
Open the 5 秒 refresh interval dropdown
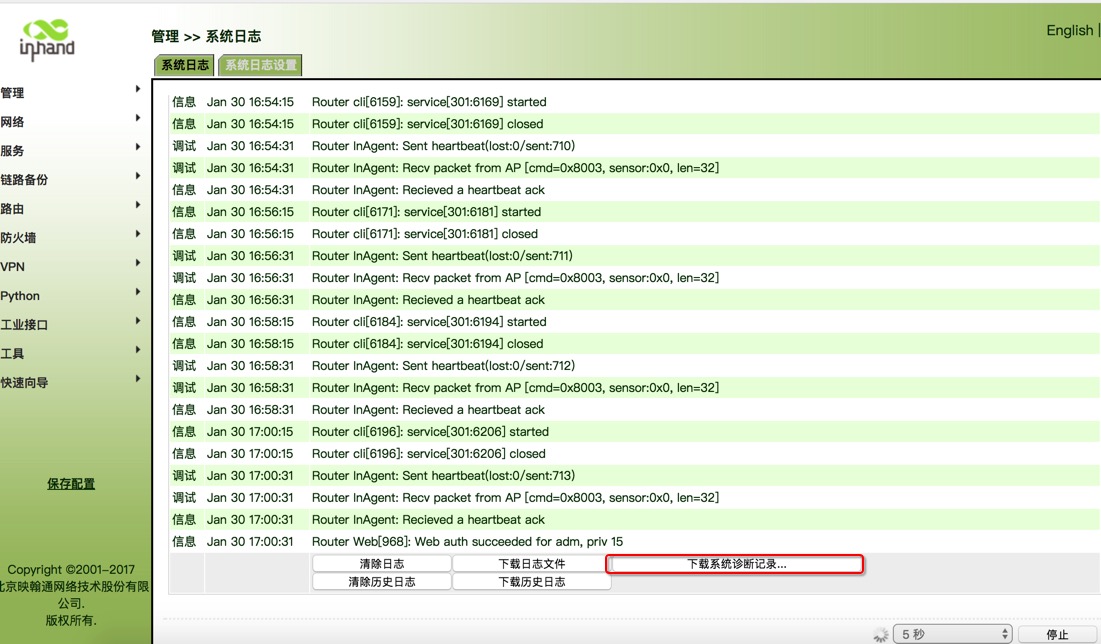[953, 631]
